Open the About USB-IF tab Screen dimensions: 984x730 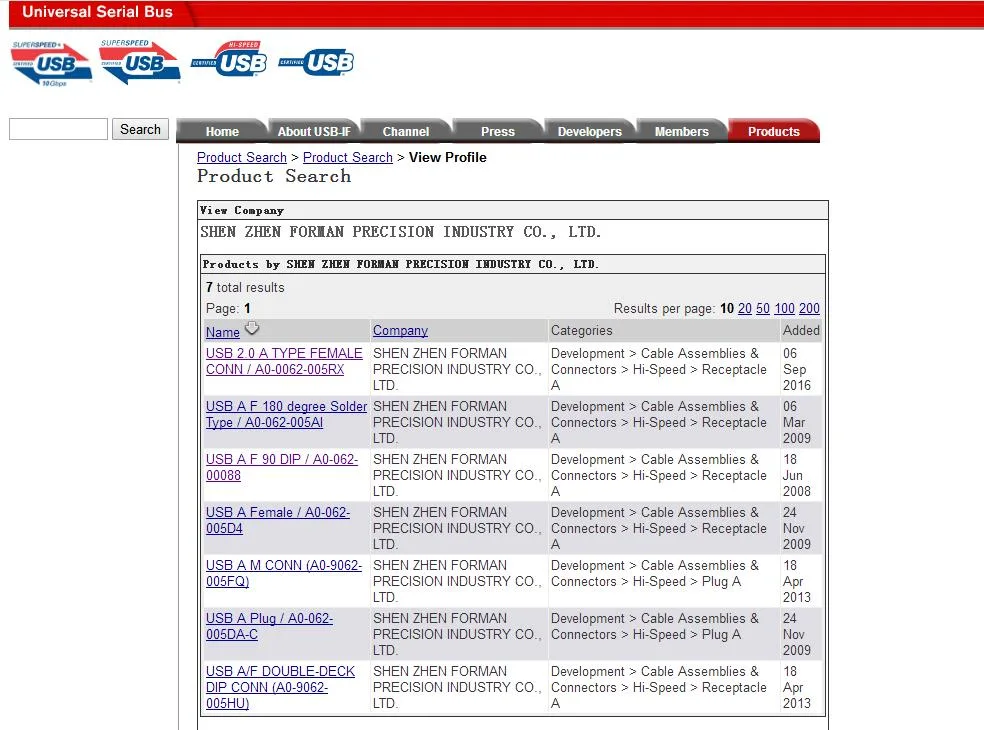coord(314,131)
